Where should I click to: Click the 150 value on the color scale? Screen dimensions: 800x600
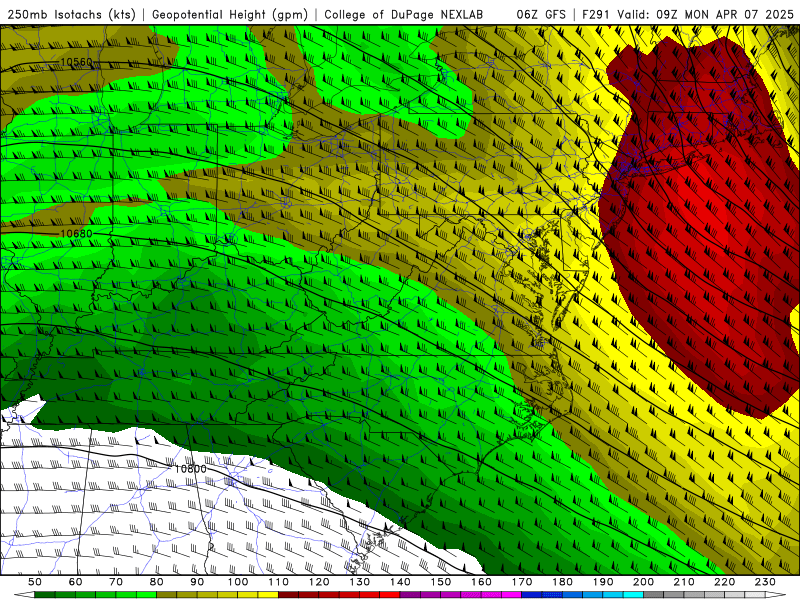pyautogui.click(x=441, y=582)
